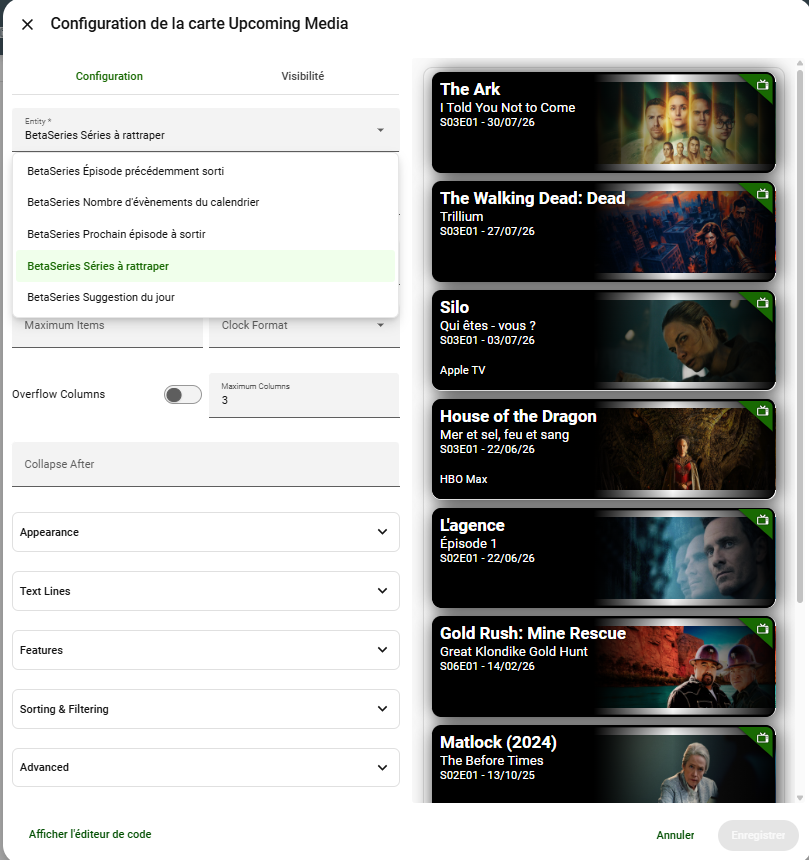Click the Collapse After input field

pos(206,464)
